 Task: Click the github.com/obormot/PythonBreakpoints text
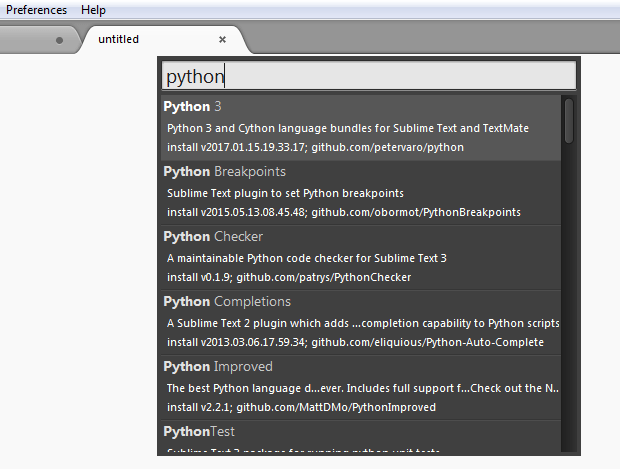coord(415,212)
